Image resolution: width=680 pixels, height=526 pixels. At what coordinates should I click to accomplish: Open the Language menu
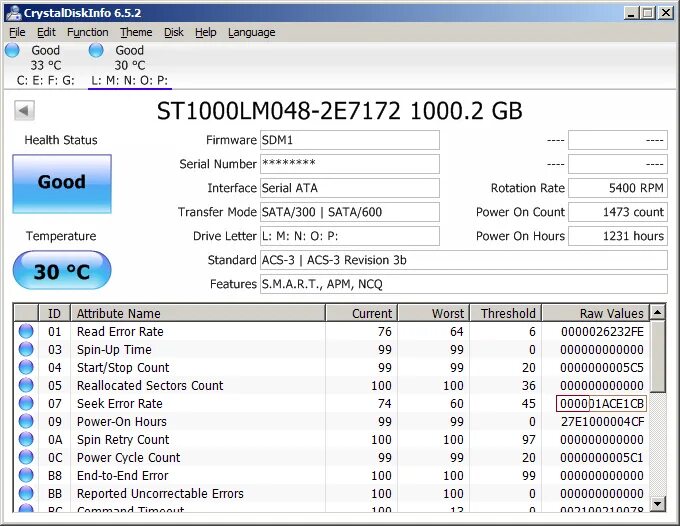click(x=252, y=33)
